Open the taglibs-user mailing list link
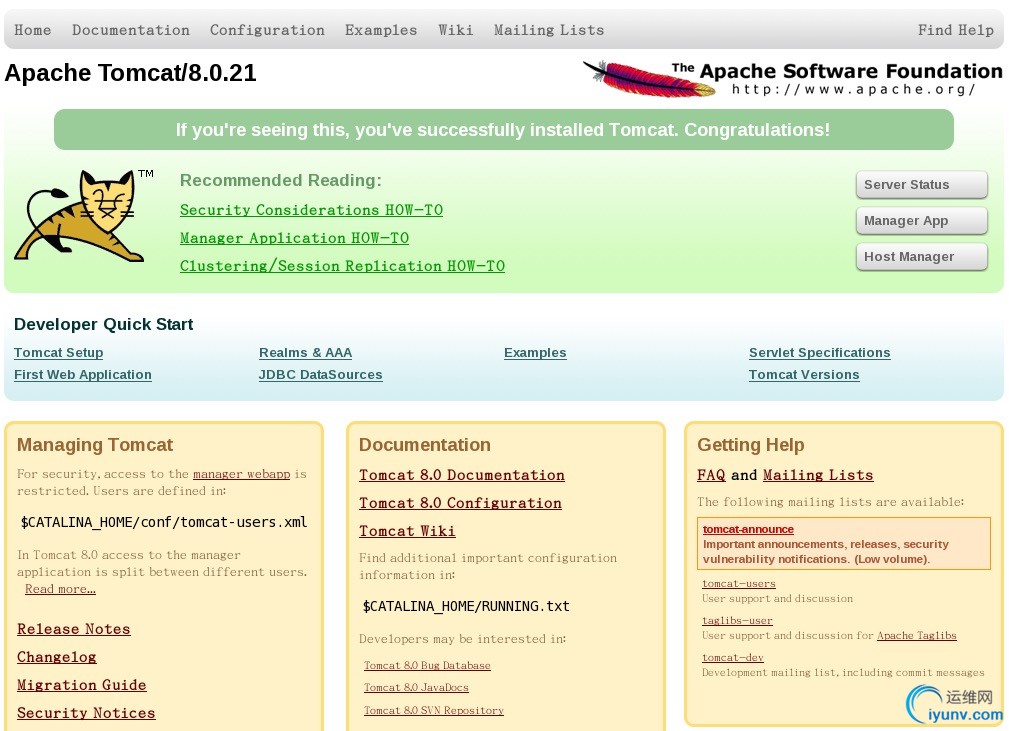Viewport: 1009px width, 731px height. tap(737, 620)
